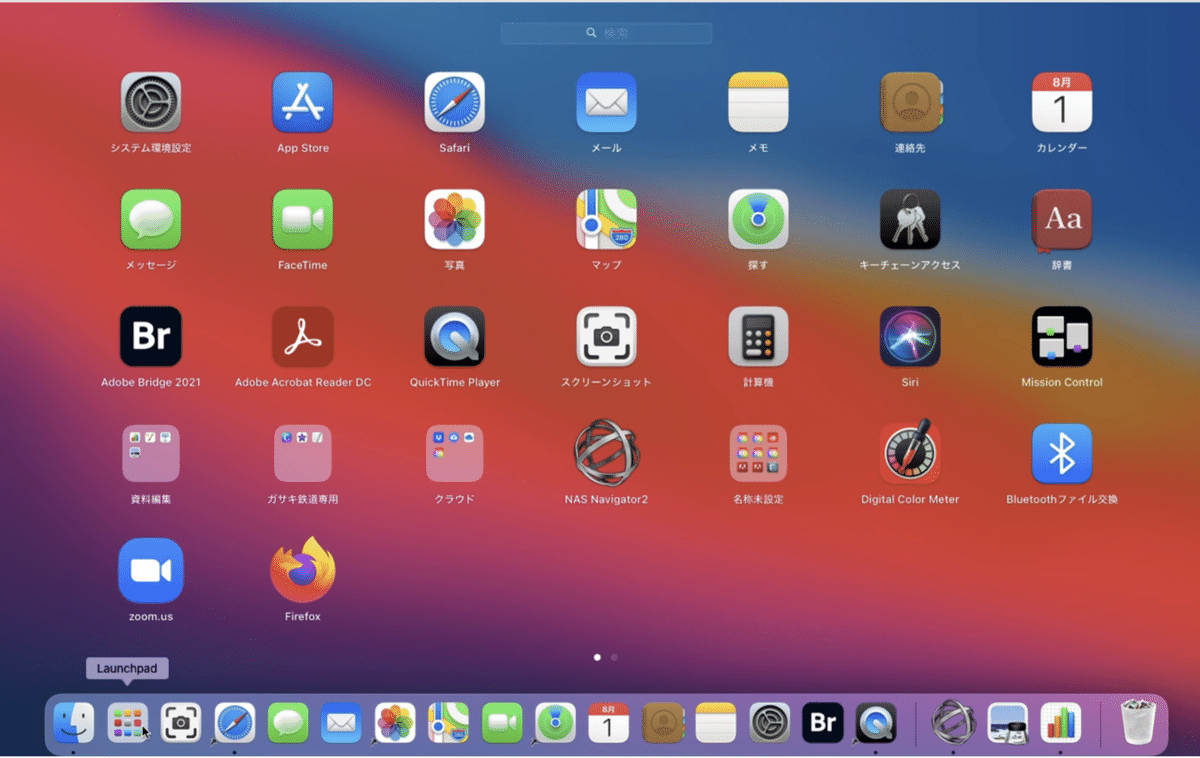Open 連絡先 in the Launchpad grid

click(x=911, y=102)
